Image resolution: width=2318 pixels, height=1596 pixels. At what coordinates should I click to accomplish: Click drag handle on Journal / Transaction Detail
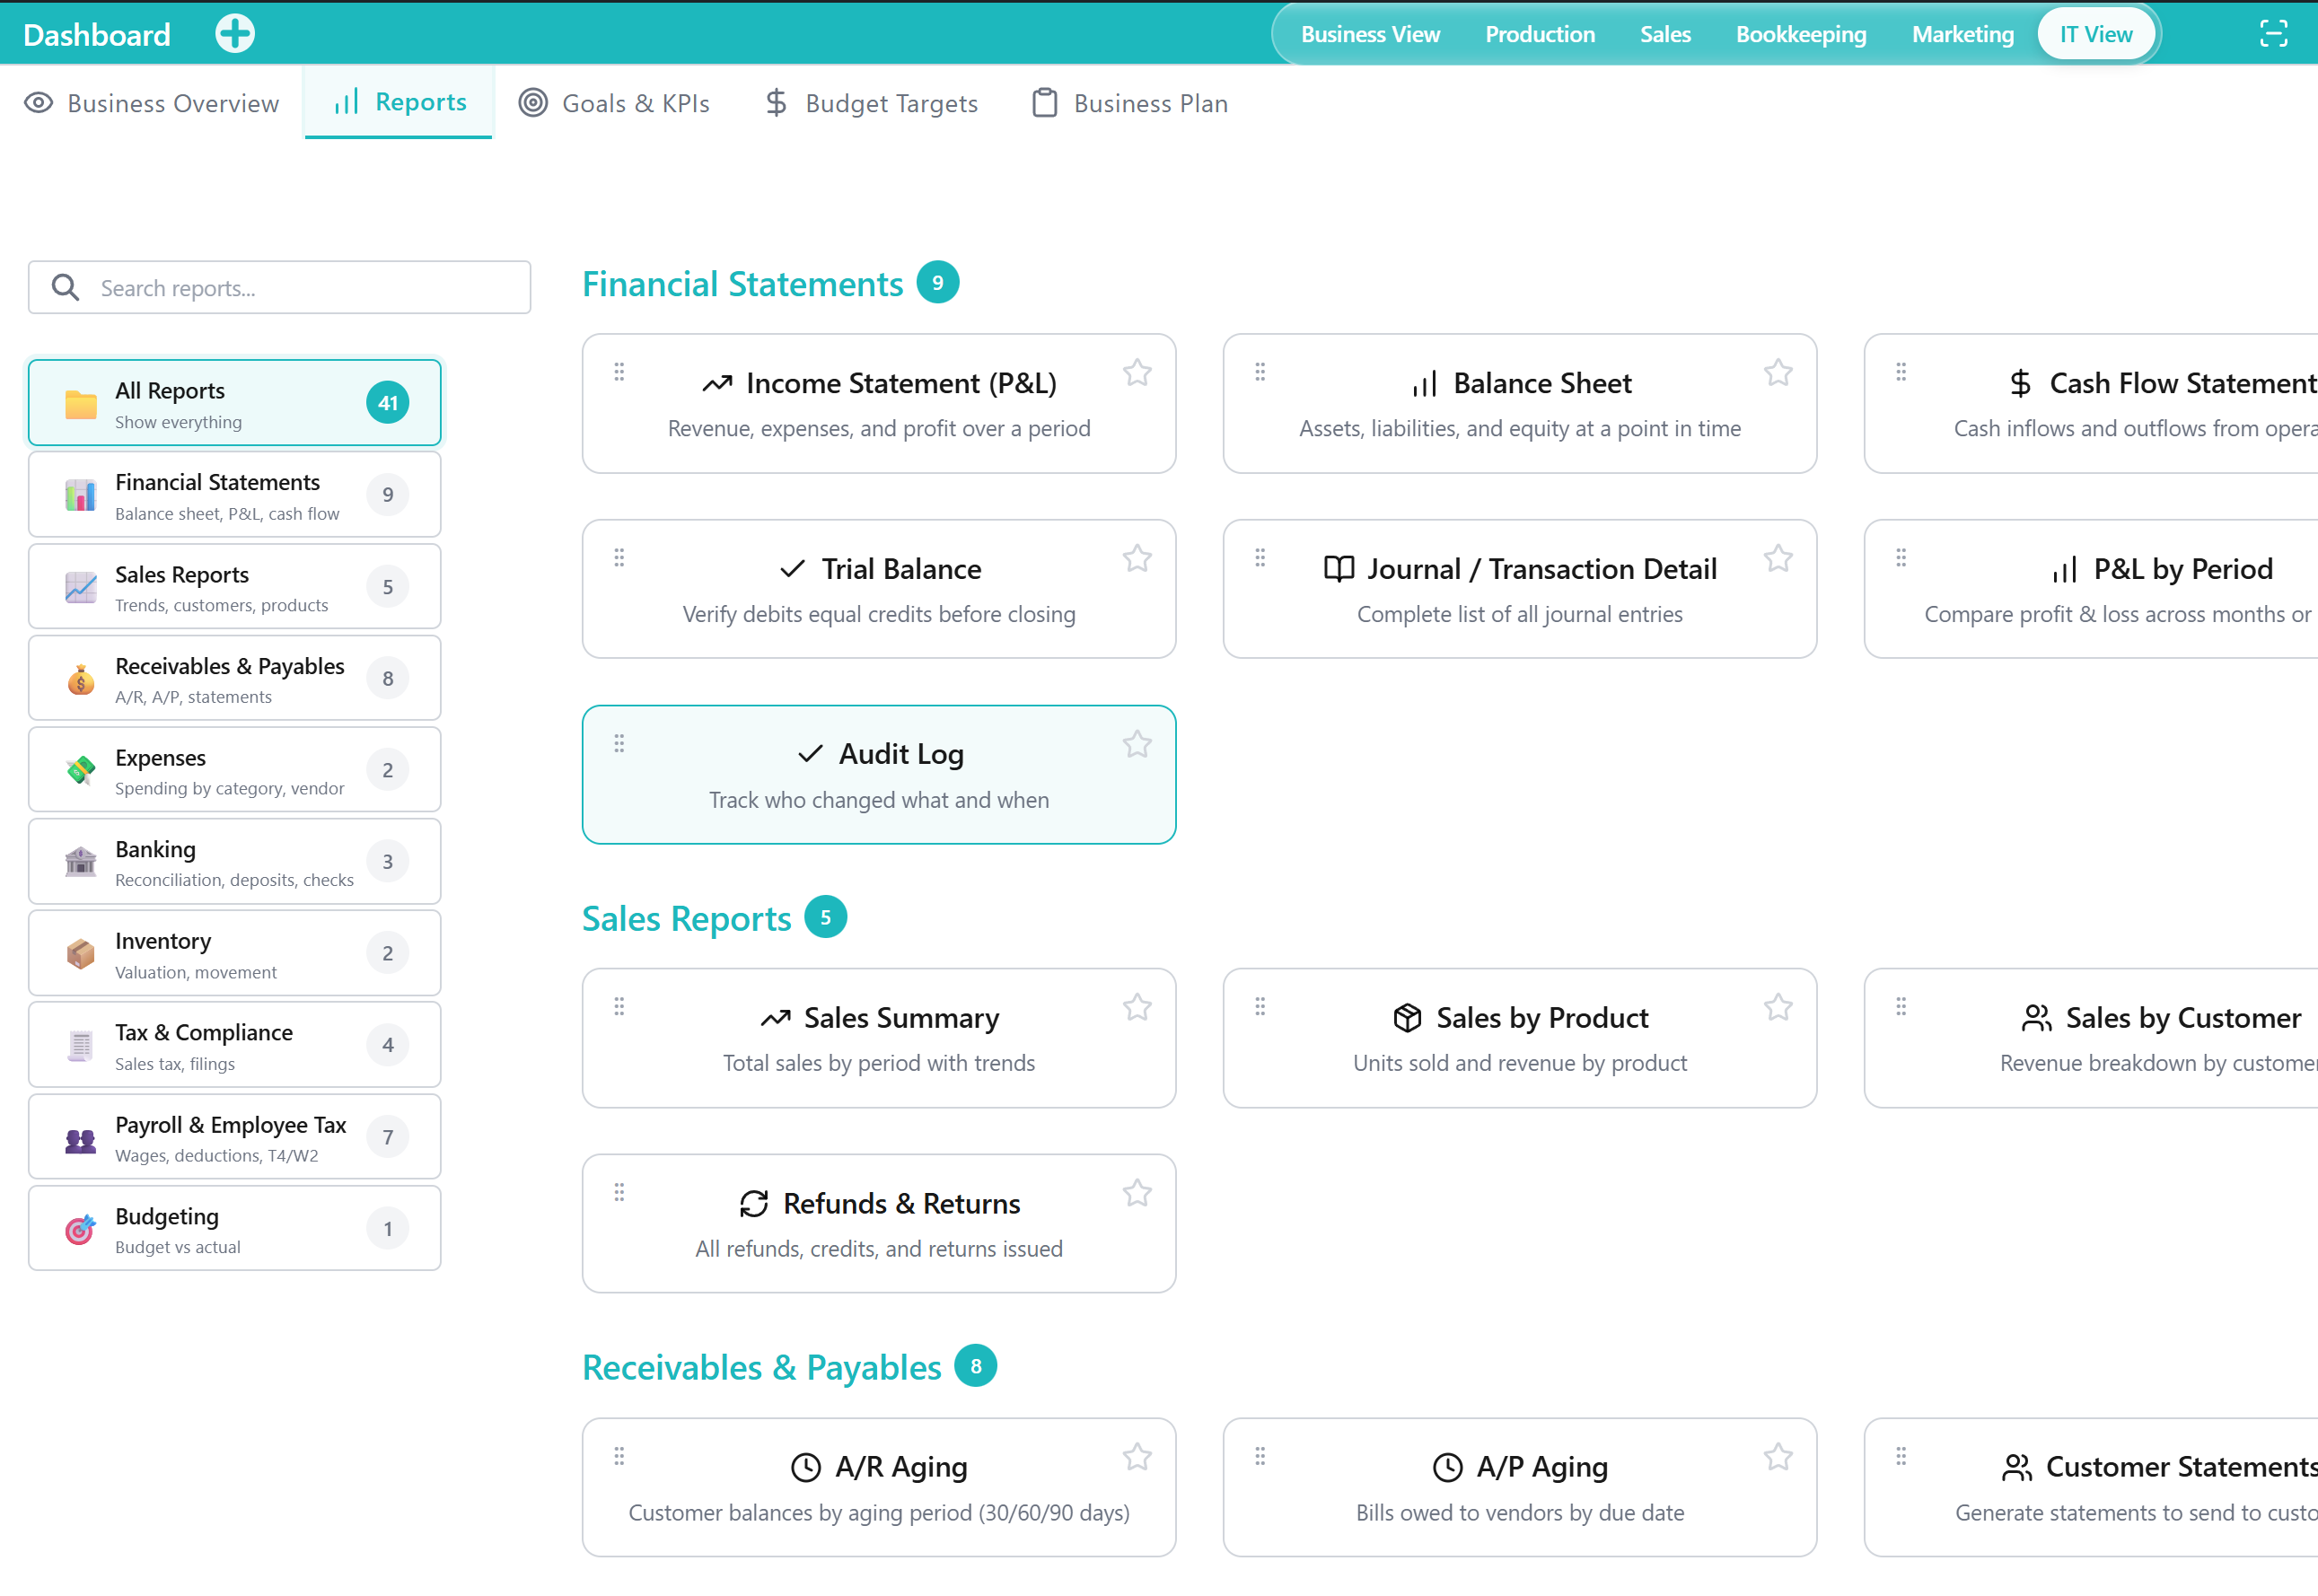1260,558
